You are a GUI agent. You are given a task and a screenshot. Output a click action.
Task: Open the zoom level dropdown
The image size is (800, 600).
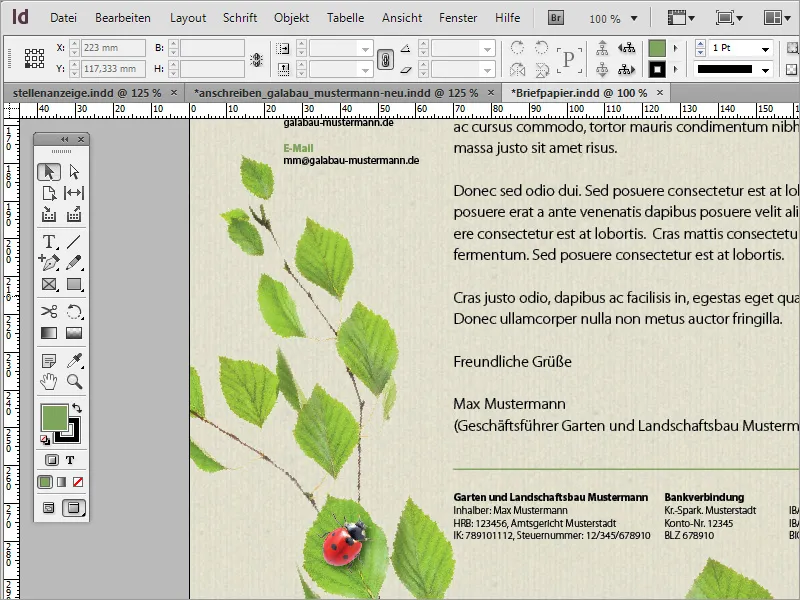point(634,18)
